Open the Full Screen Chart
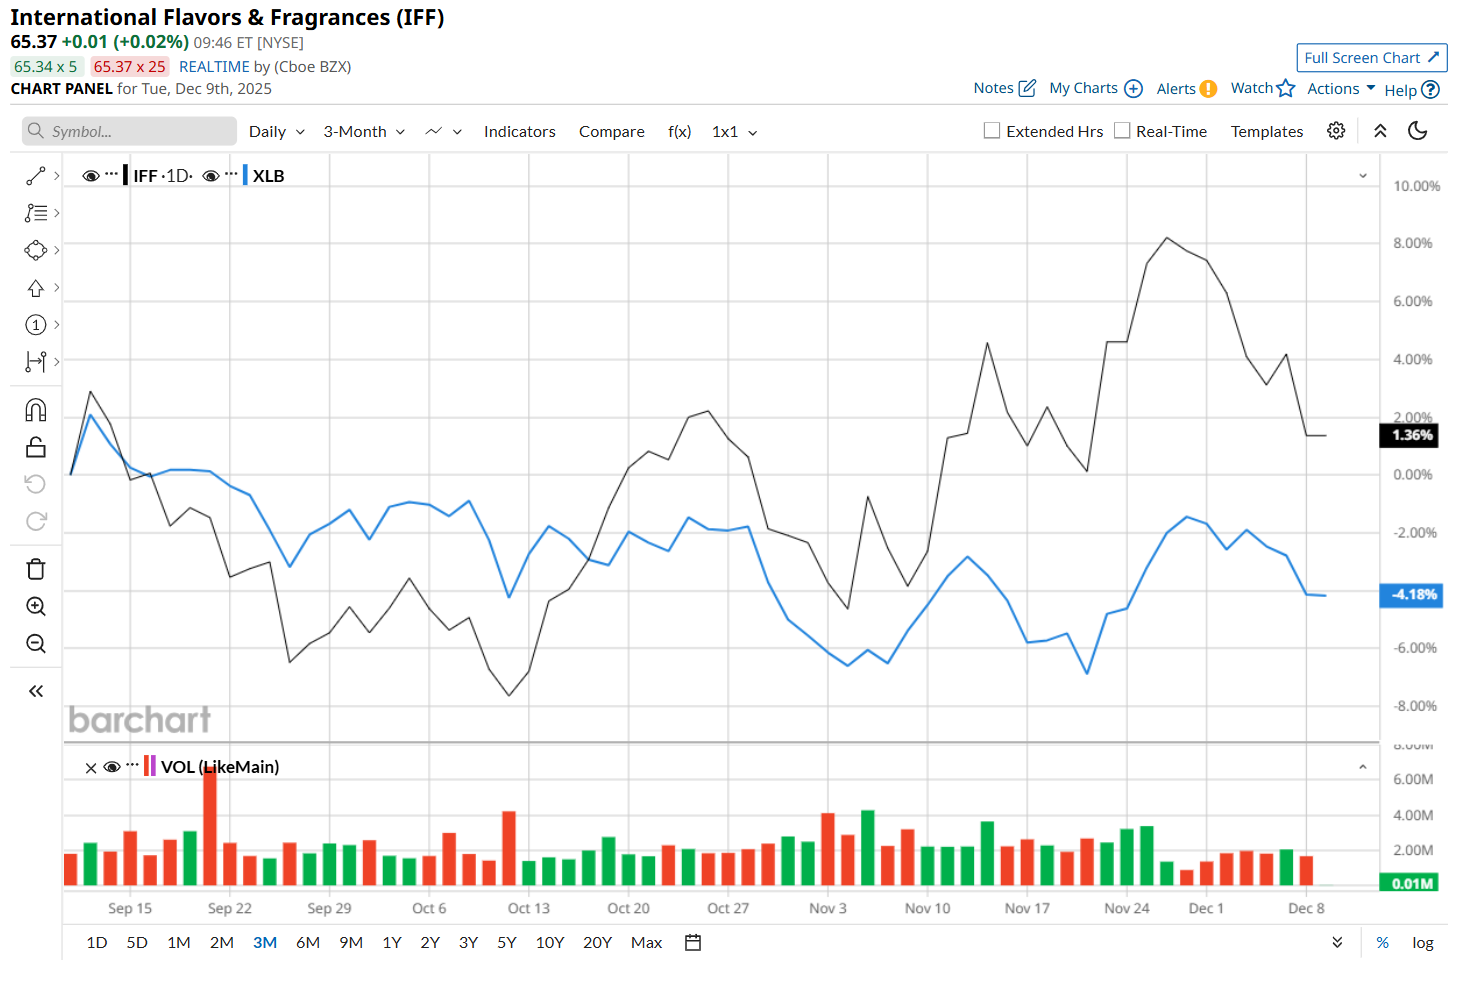 (1372, 57)
